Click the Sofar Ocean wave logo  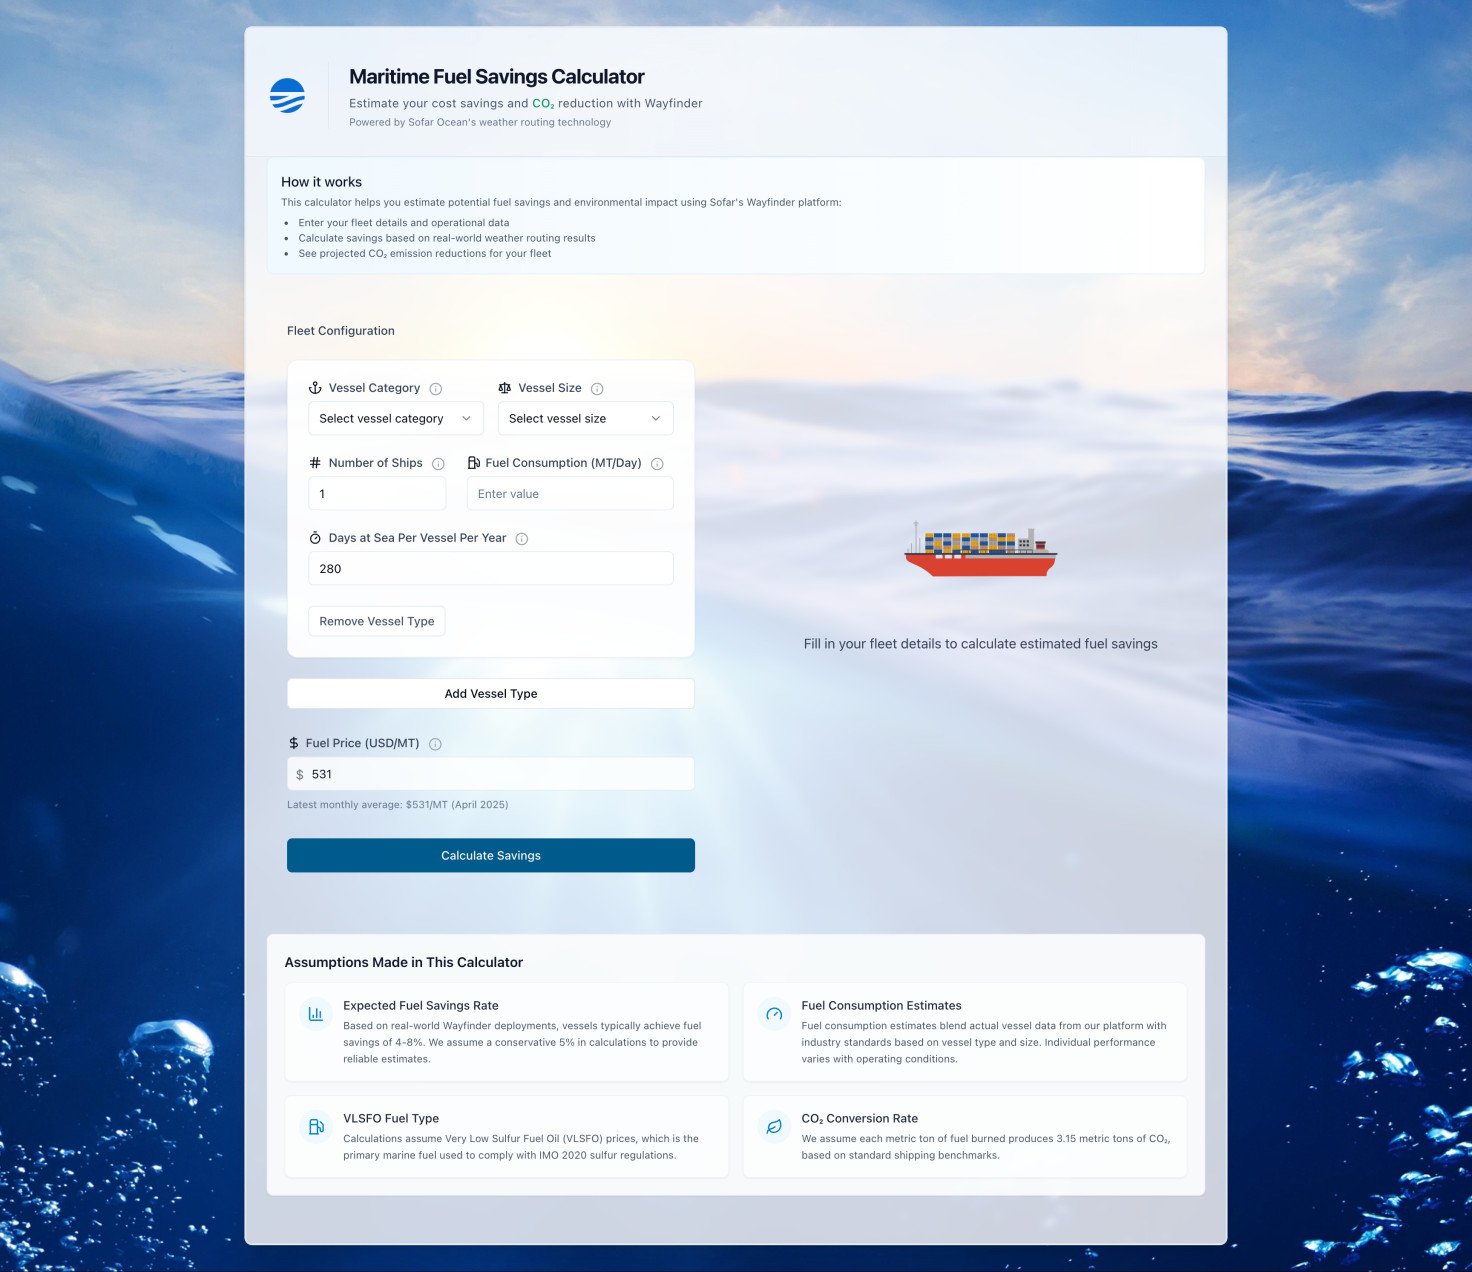click(x=287, y=96)
